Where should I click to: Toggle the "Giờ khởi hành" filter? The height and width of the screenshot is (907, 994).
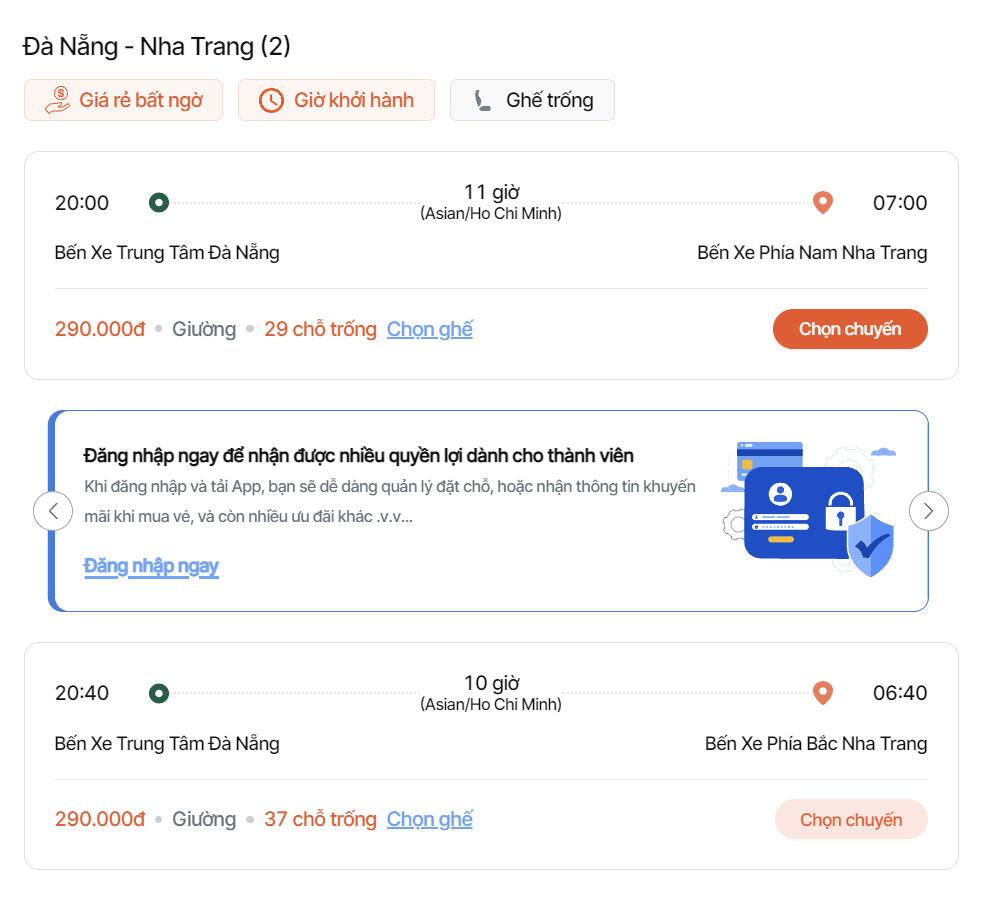336,100
